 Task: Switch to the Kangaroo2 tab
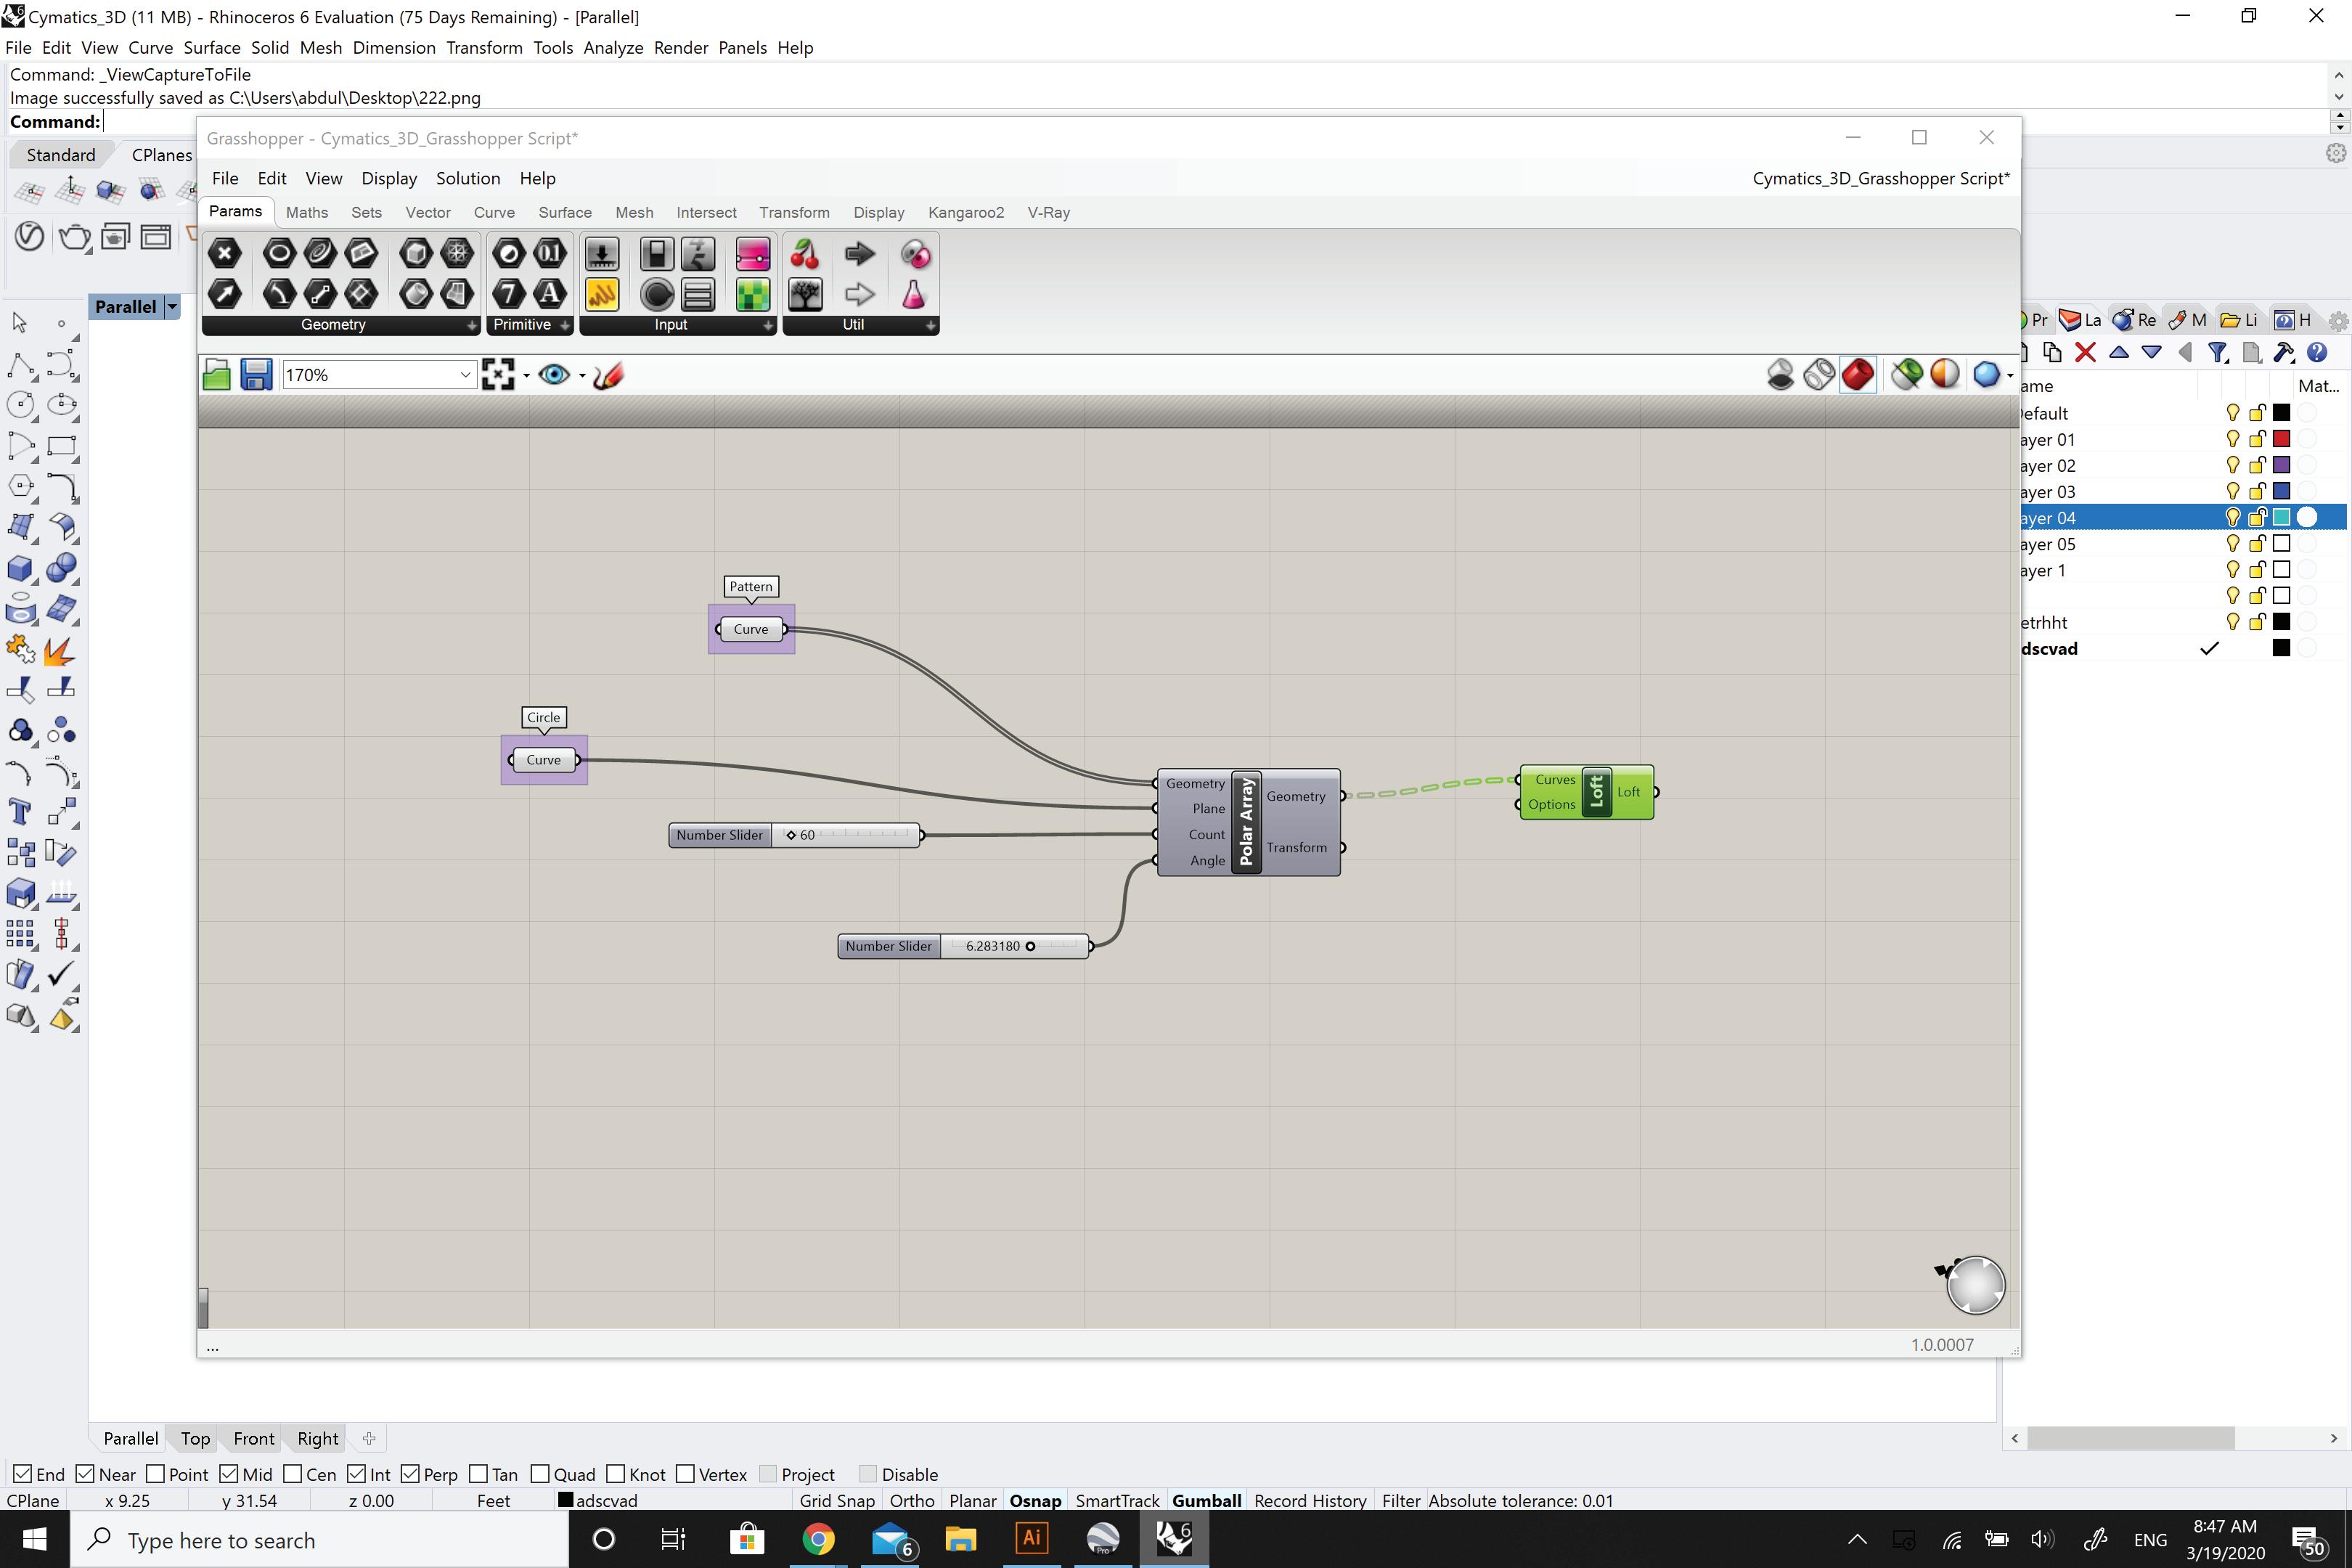[x=965, y=212]
